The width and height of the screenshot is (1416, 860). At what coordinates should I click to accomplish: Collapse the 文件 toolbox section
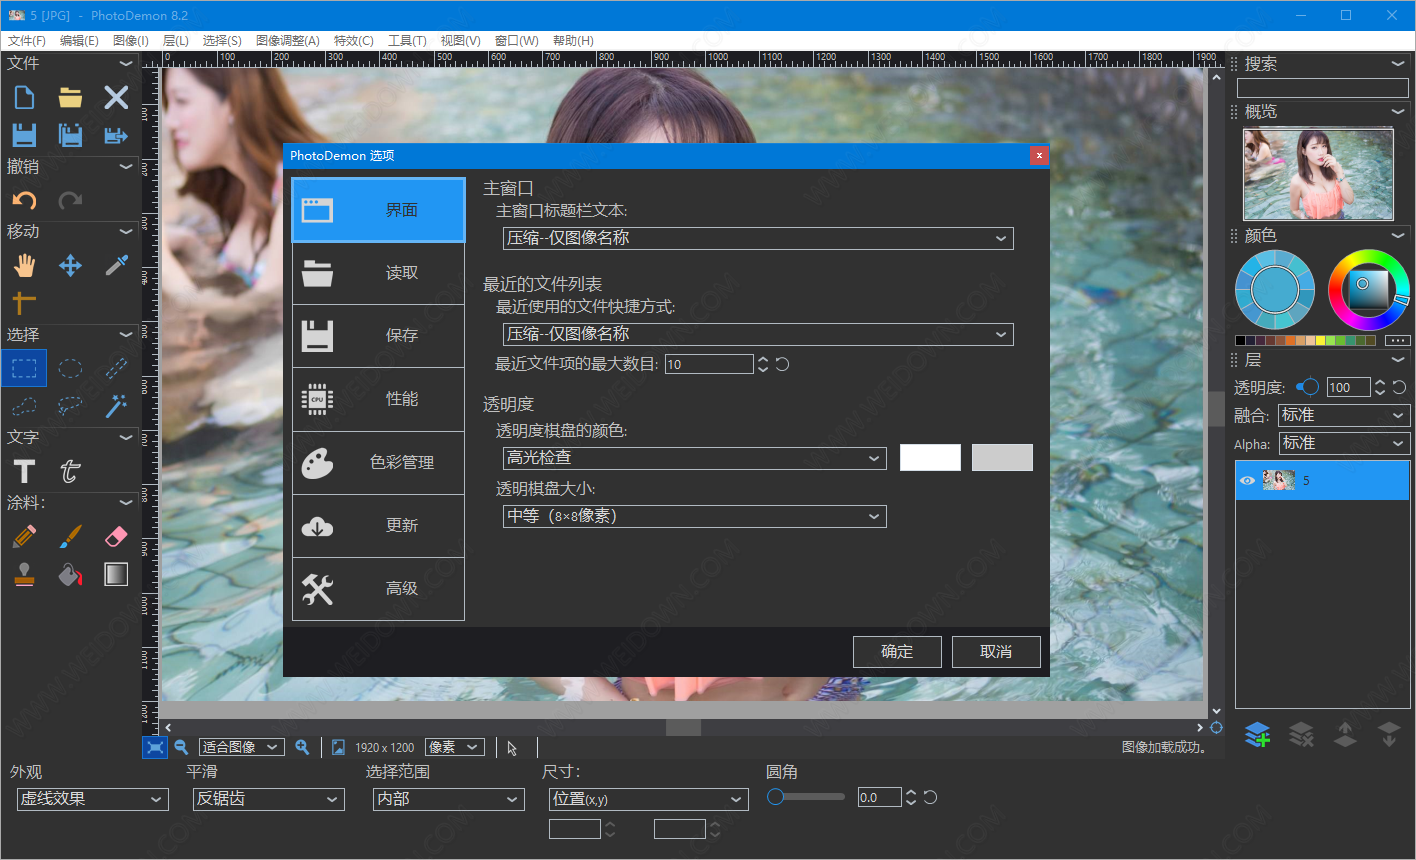point(126,63)
